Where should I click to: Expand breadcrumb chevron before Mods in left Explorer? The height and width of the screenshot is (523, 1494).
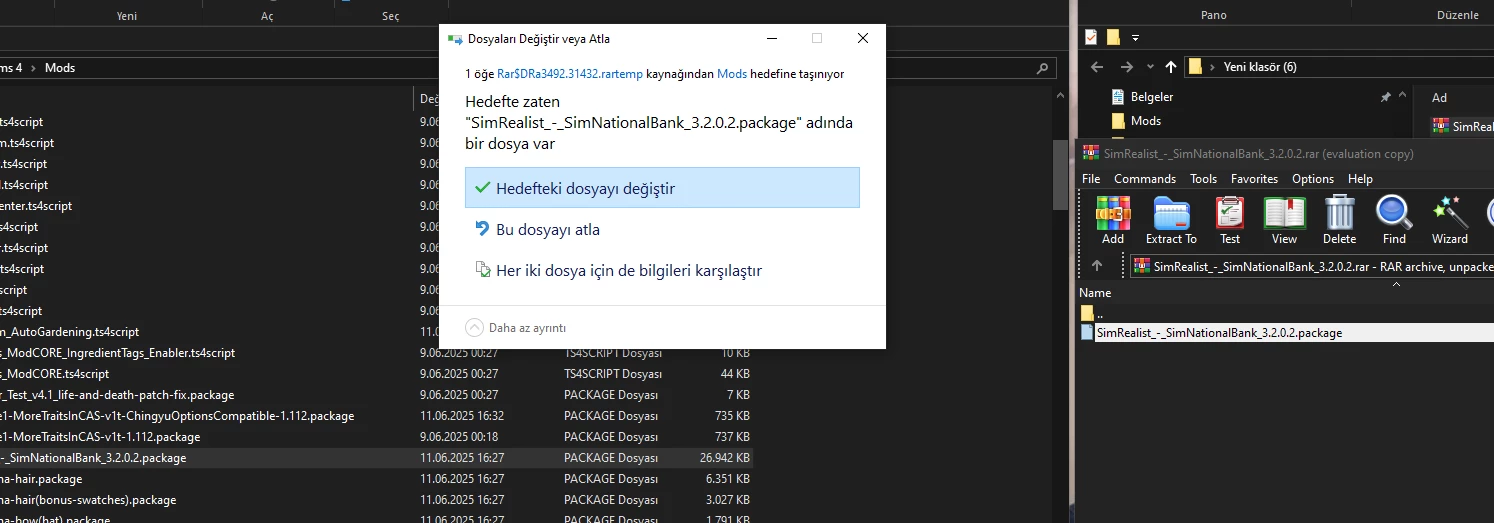coord(34,68)
